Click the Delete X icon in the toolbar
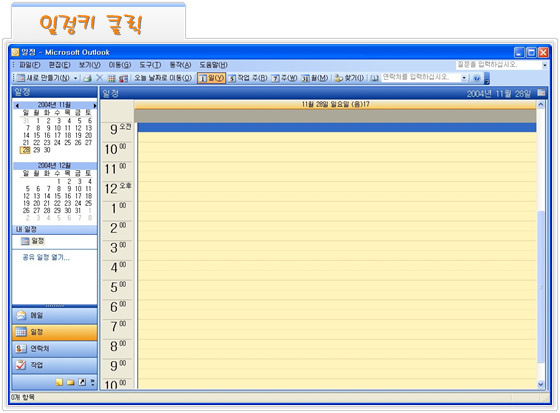The image size is (560, 413). [x=100, y=78]
